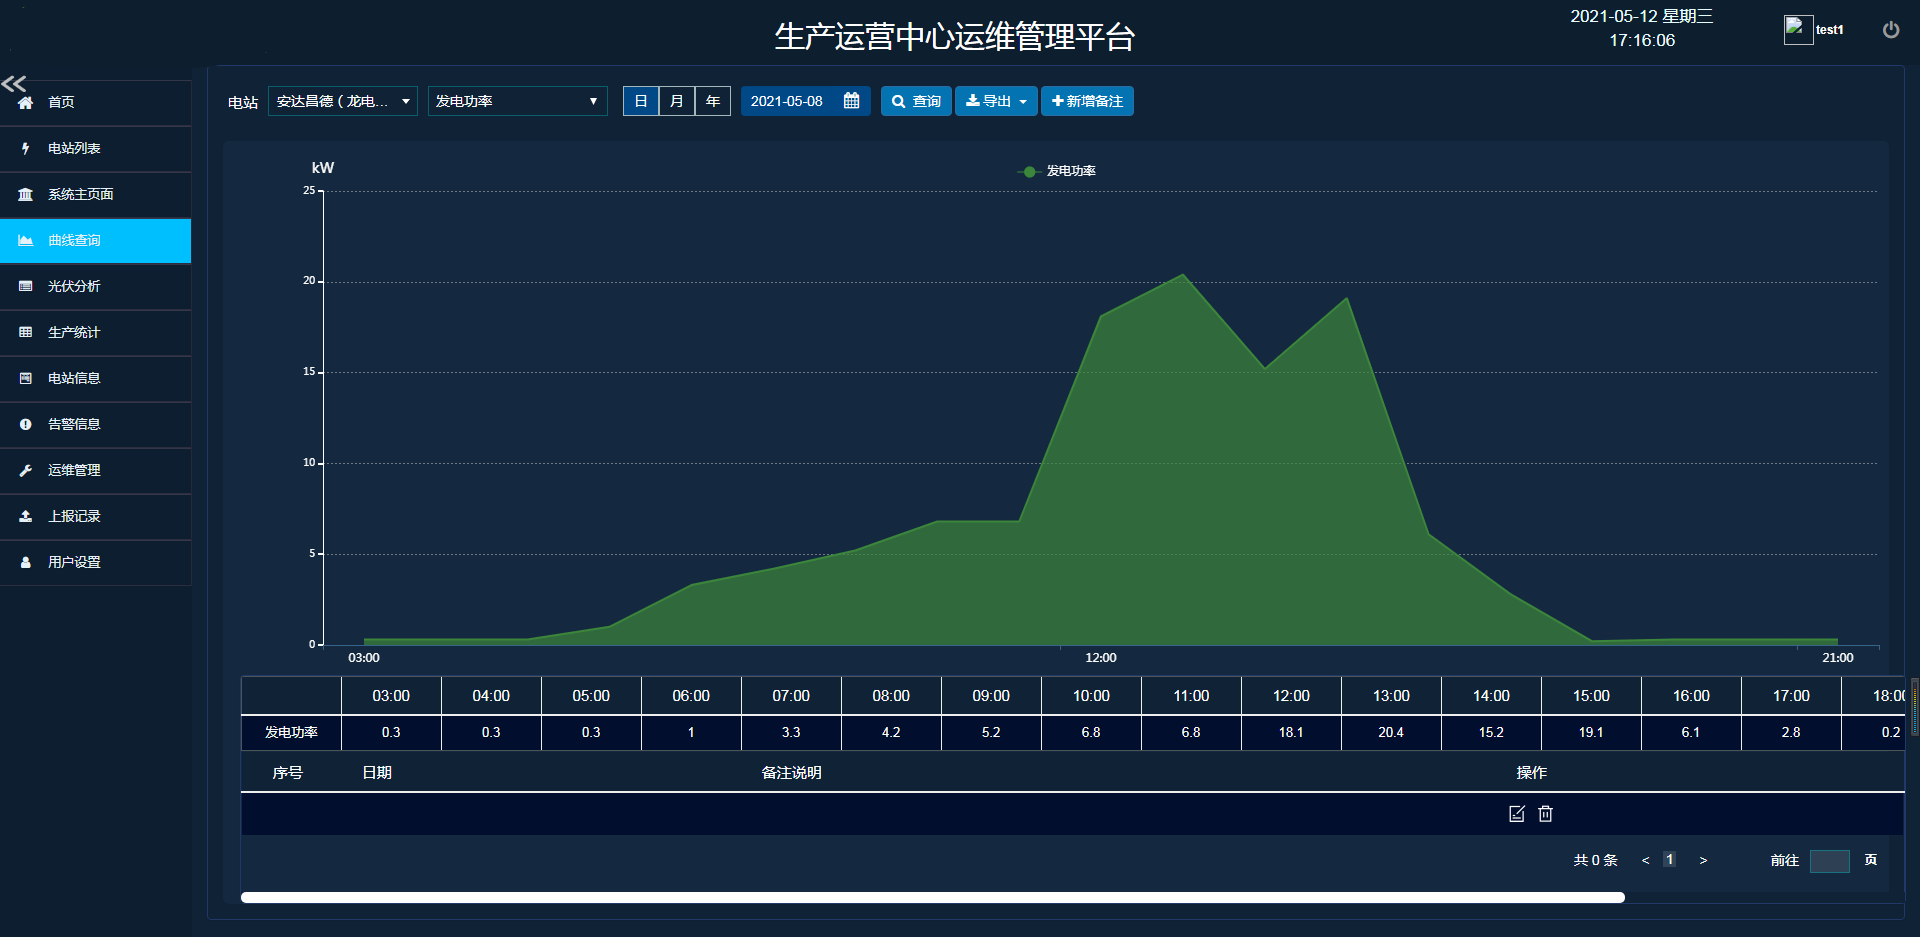Click the power logout icon
Screen dimensions: 1920x937
pyautogui.click(x=1890, y=30)
